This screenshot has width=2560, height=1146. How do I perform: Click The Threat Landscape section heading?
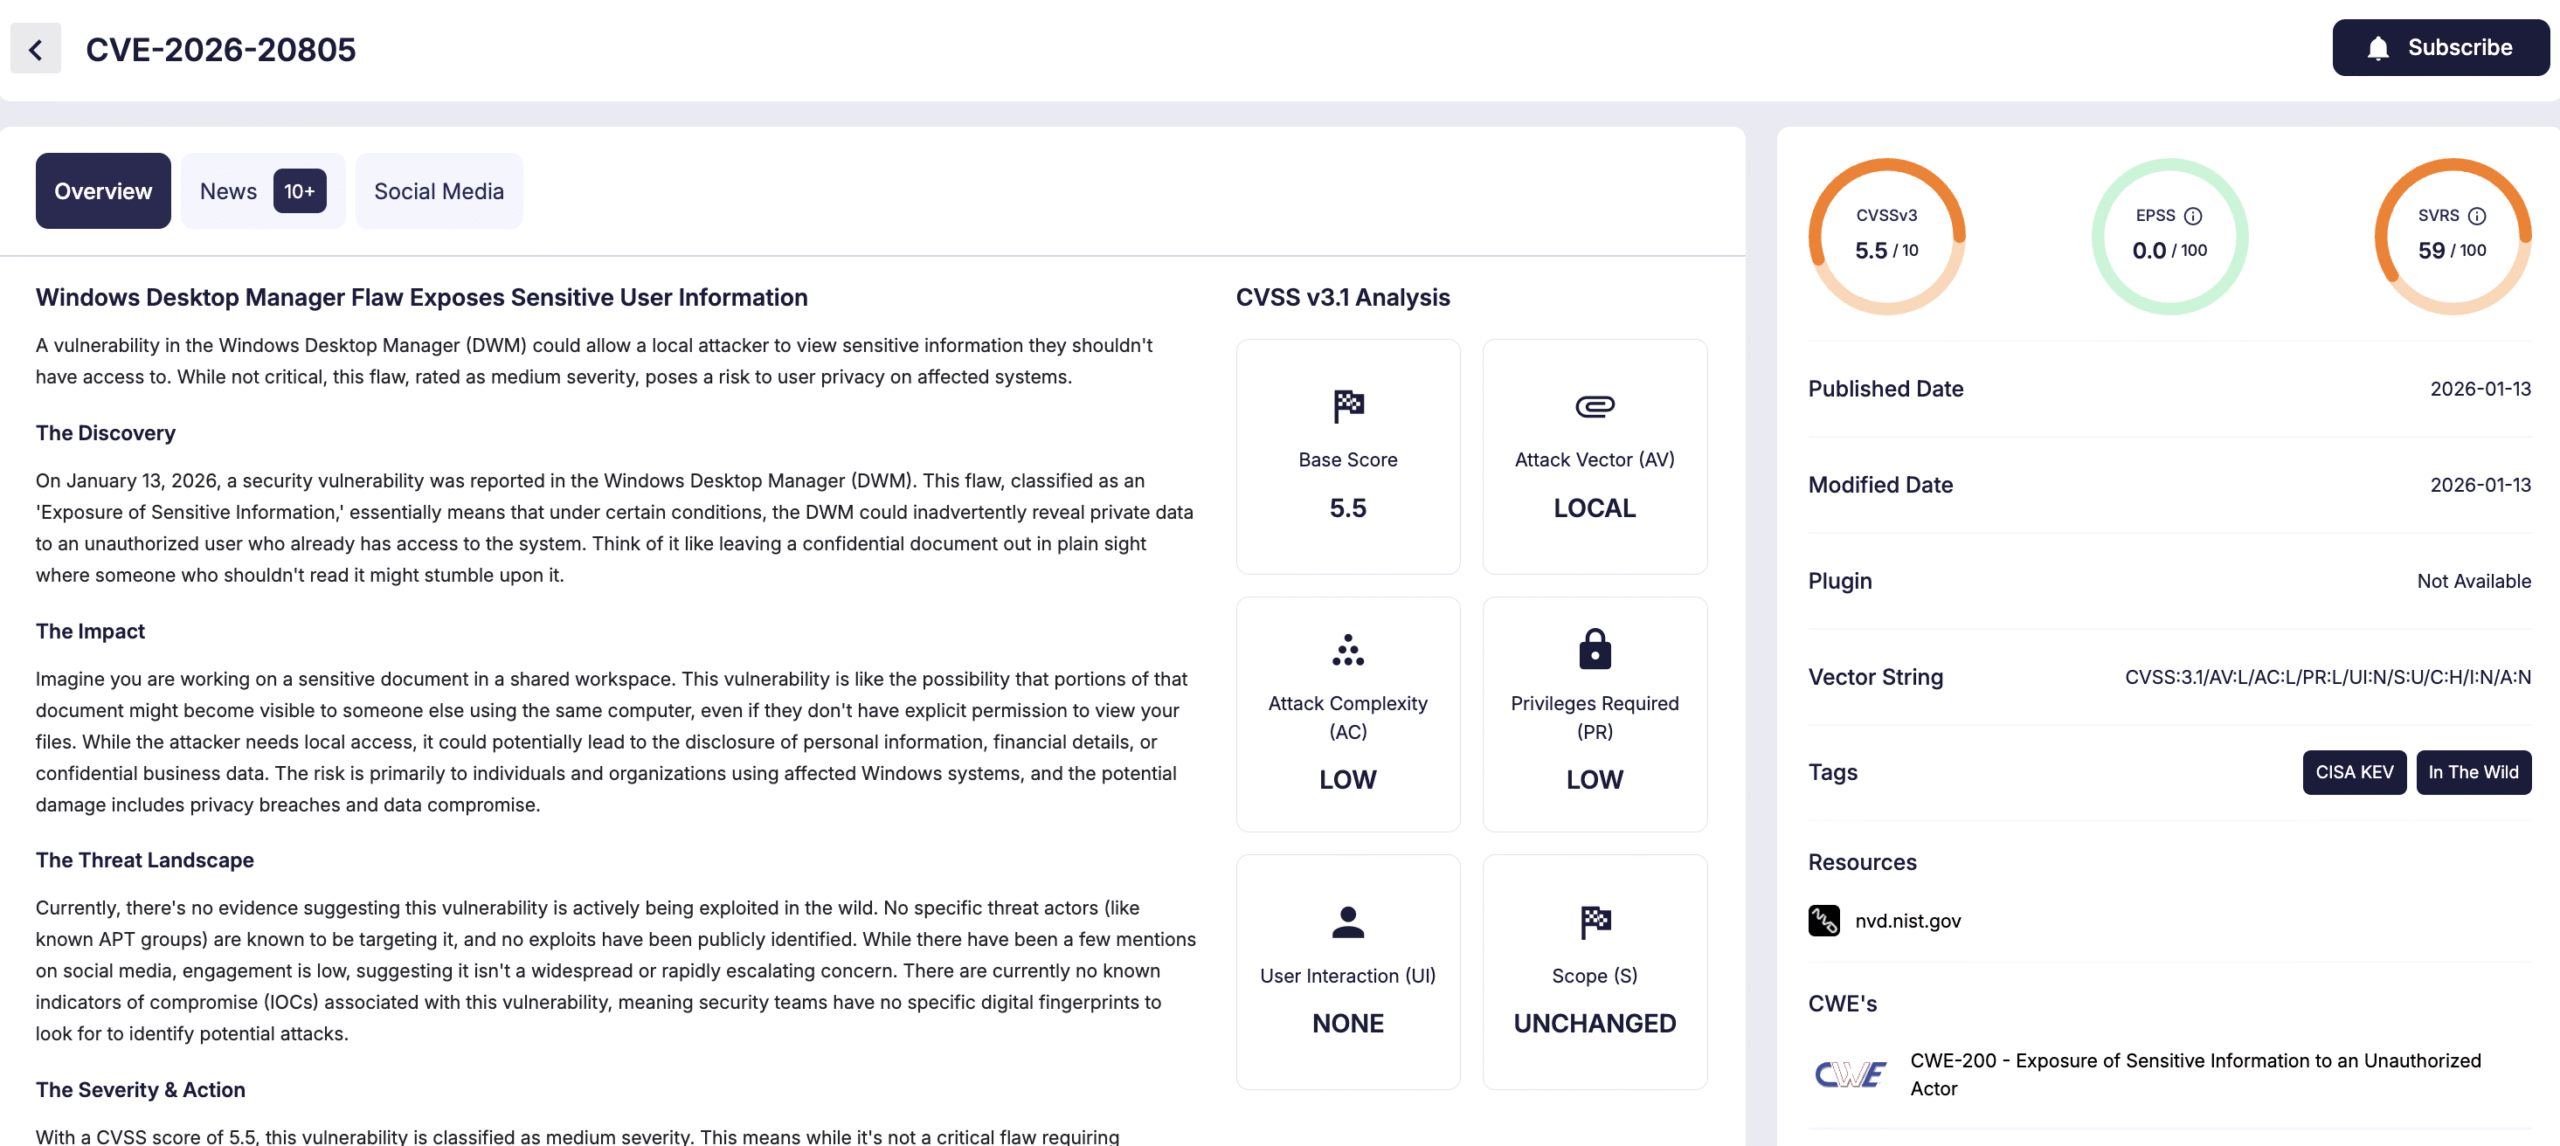pos(145,860)
